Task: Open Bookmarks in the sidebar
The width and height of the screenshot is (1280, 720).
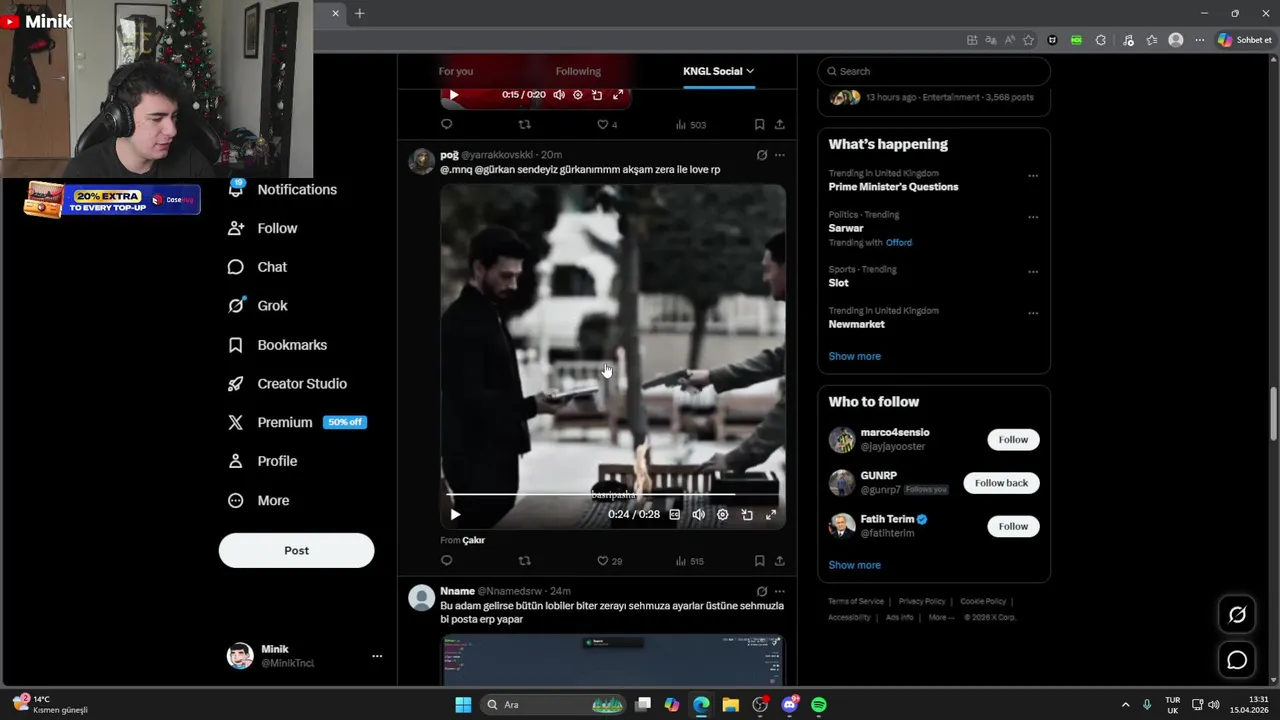Action: 278,345
